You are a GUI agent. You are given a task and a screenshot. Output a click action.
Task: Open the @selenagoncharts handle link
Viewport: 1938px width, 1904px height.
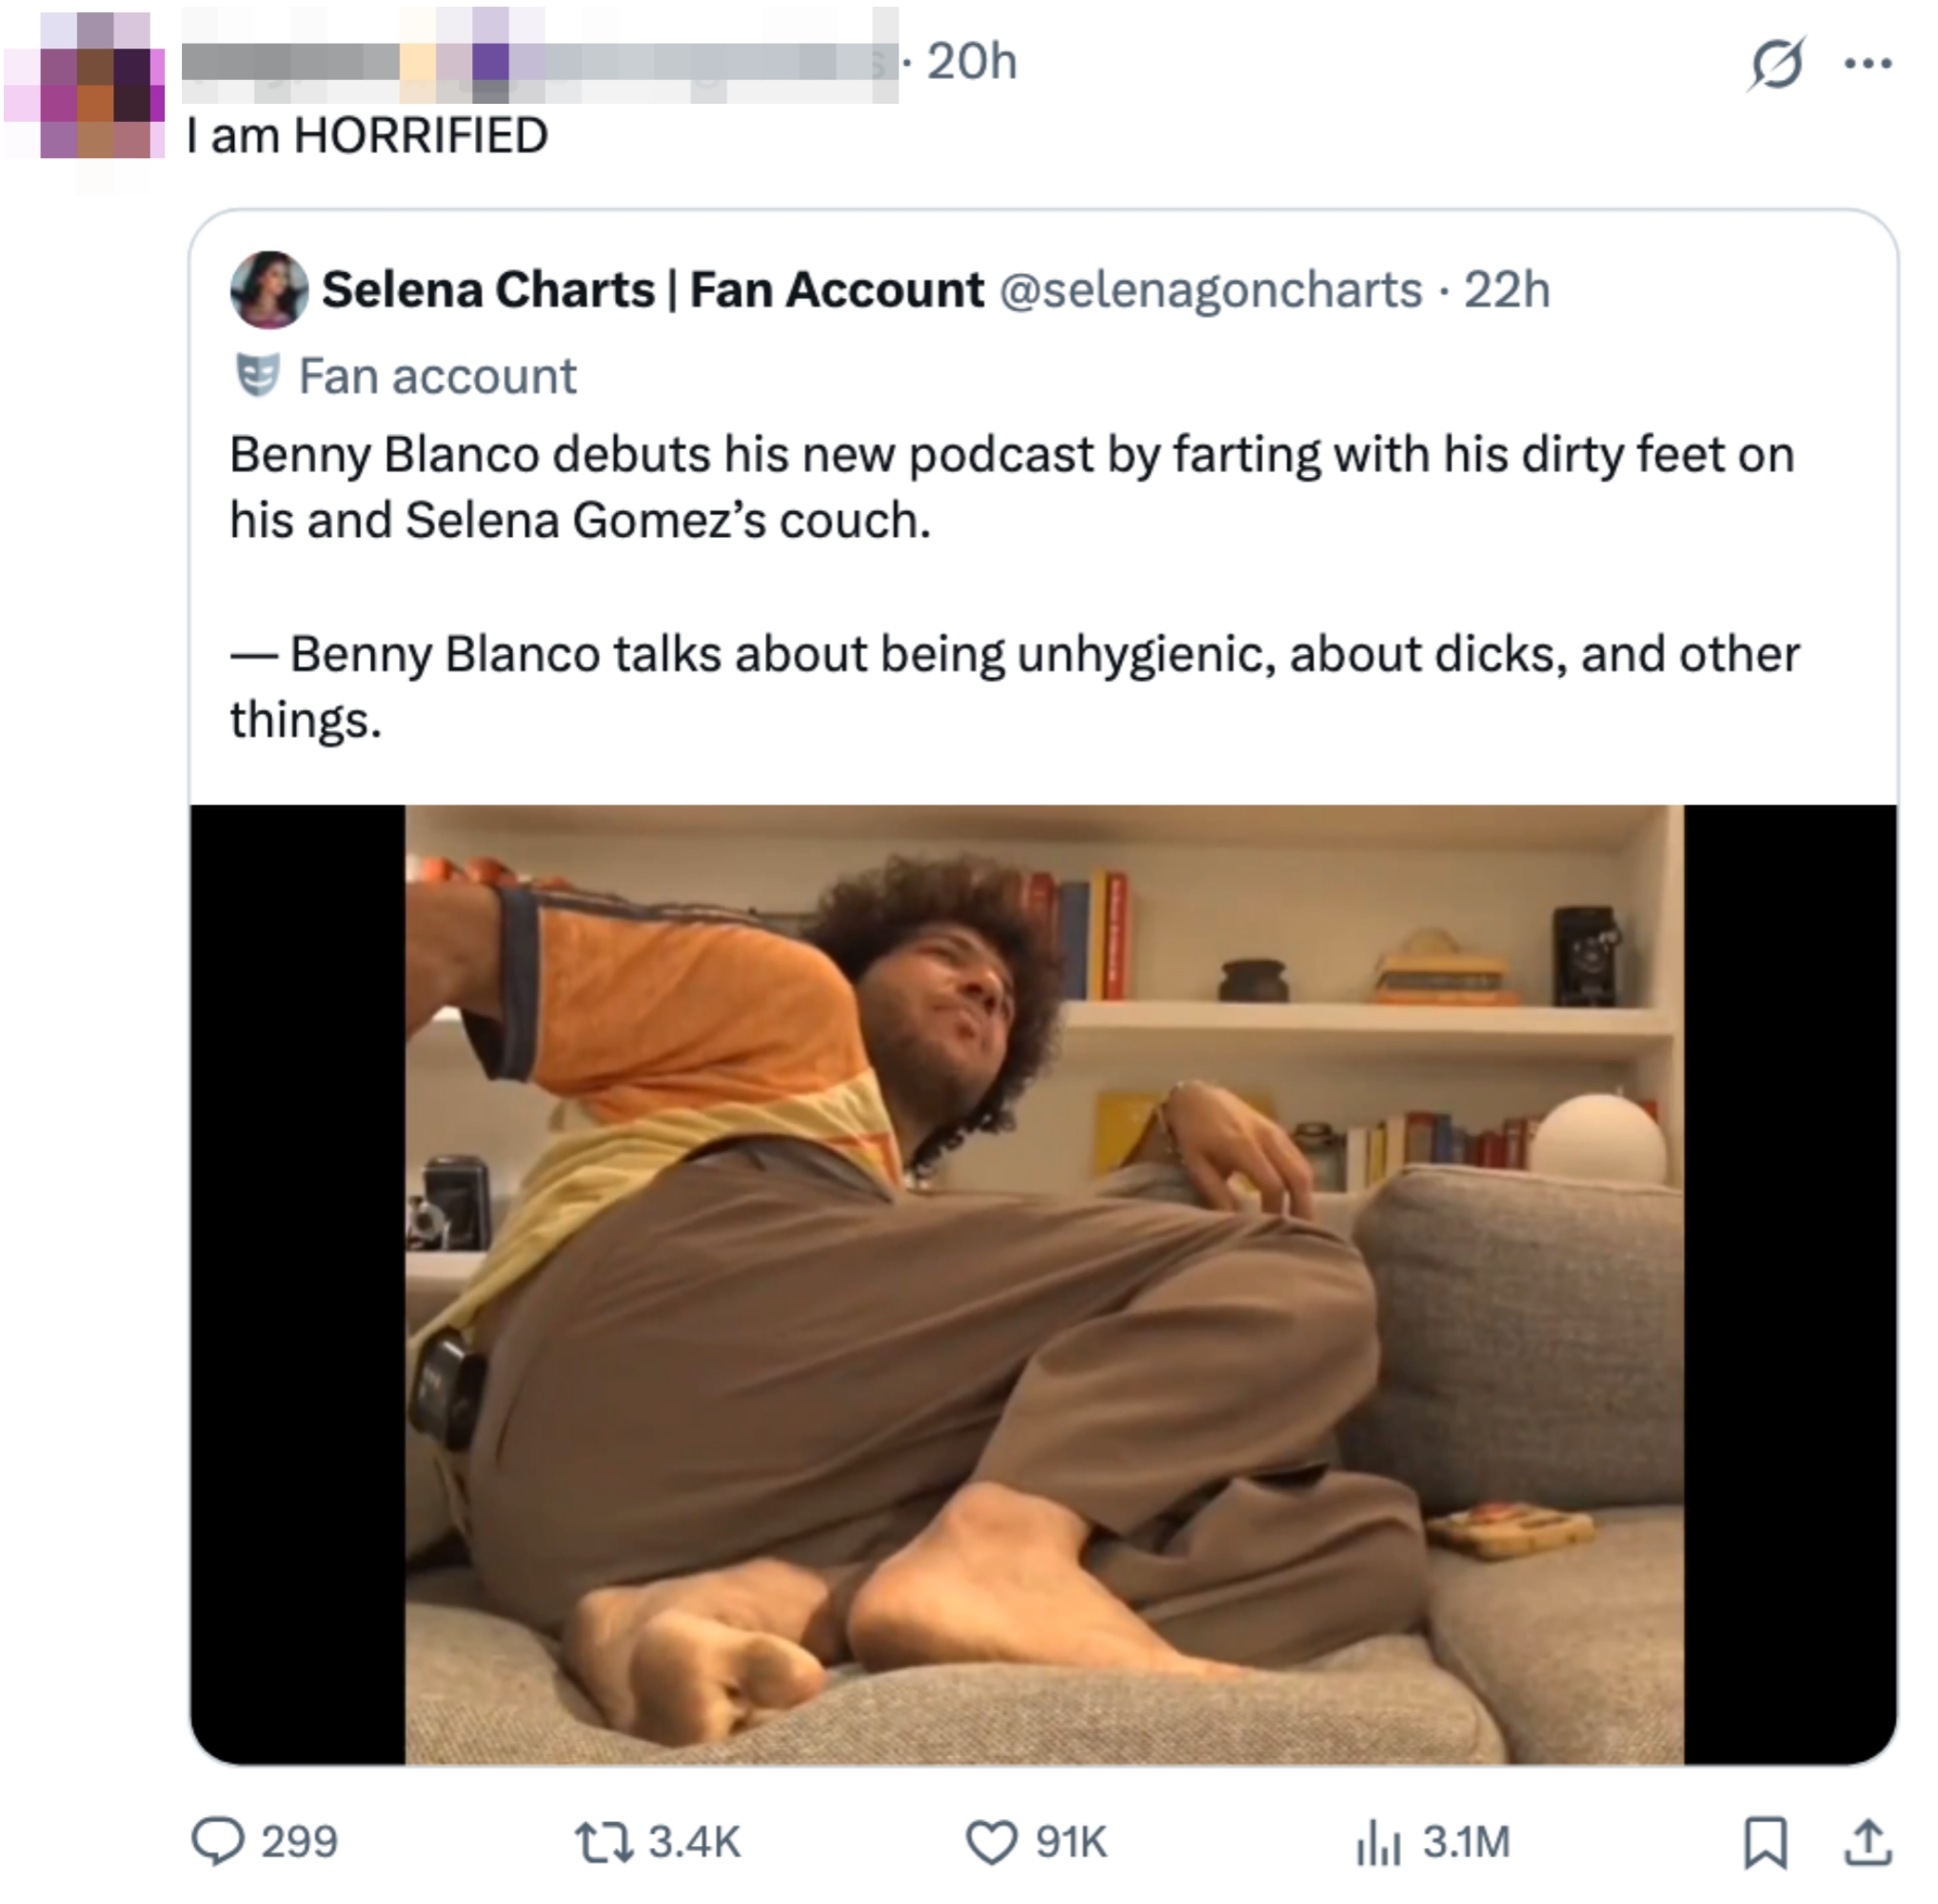pyautogui.click(x=1210, y=290)
